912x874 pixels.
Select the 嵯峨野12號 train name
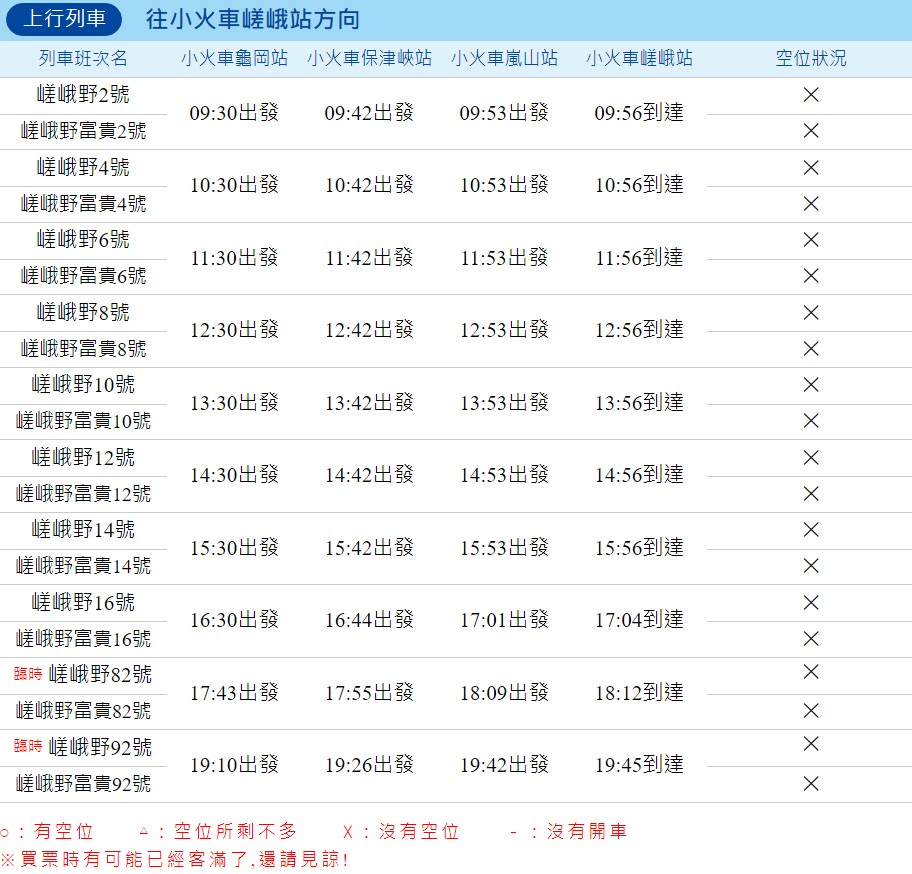(83, 458)
